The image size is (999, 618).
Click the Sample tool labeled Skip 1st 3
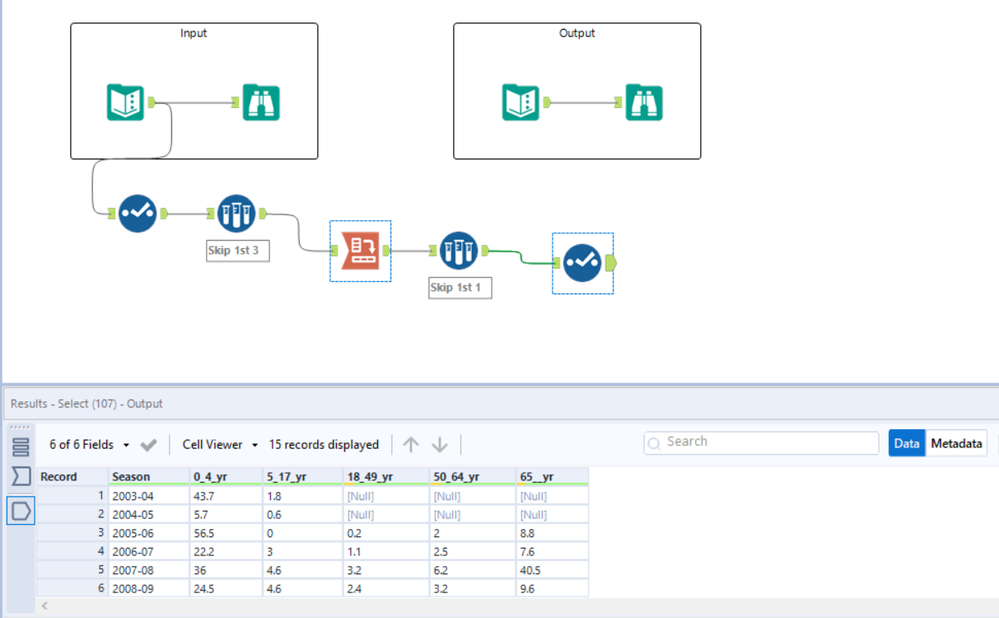coord(236,213)
